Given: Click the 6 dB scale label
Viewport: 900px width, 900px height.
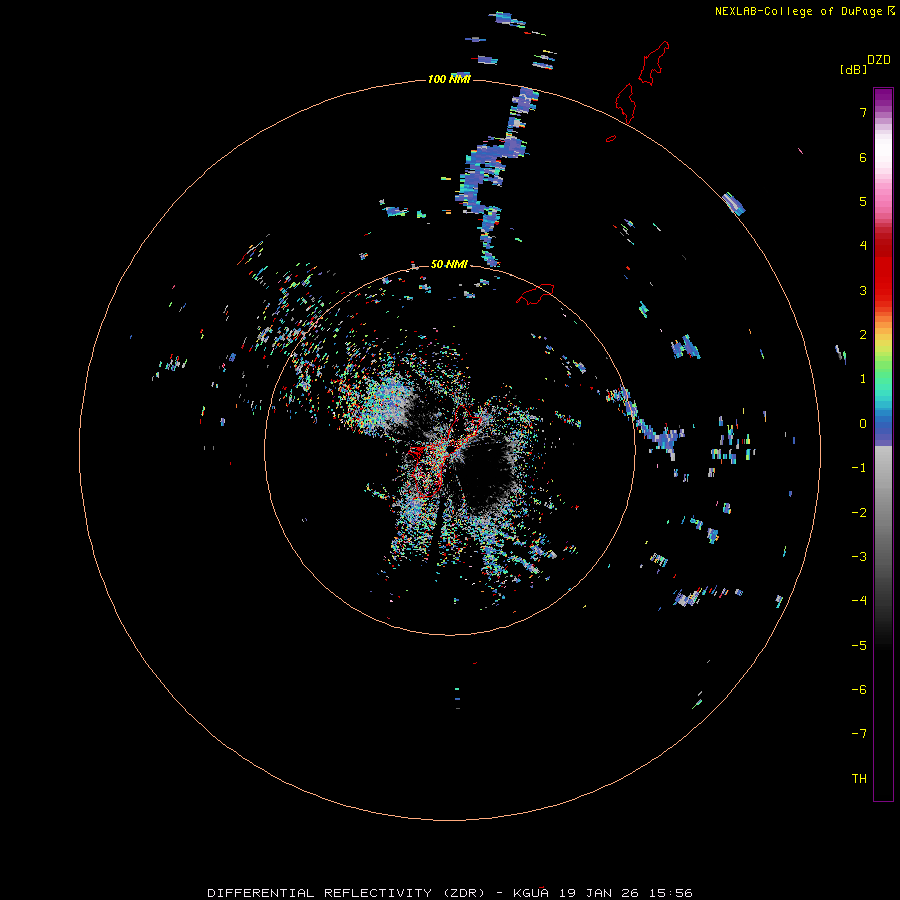Looking at the screenshot, I should coord(863,157).
